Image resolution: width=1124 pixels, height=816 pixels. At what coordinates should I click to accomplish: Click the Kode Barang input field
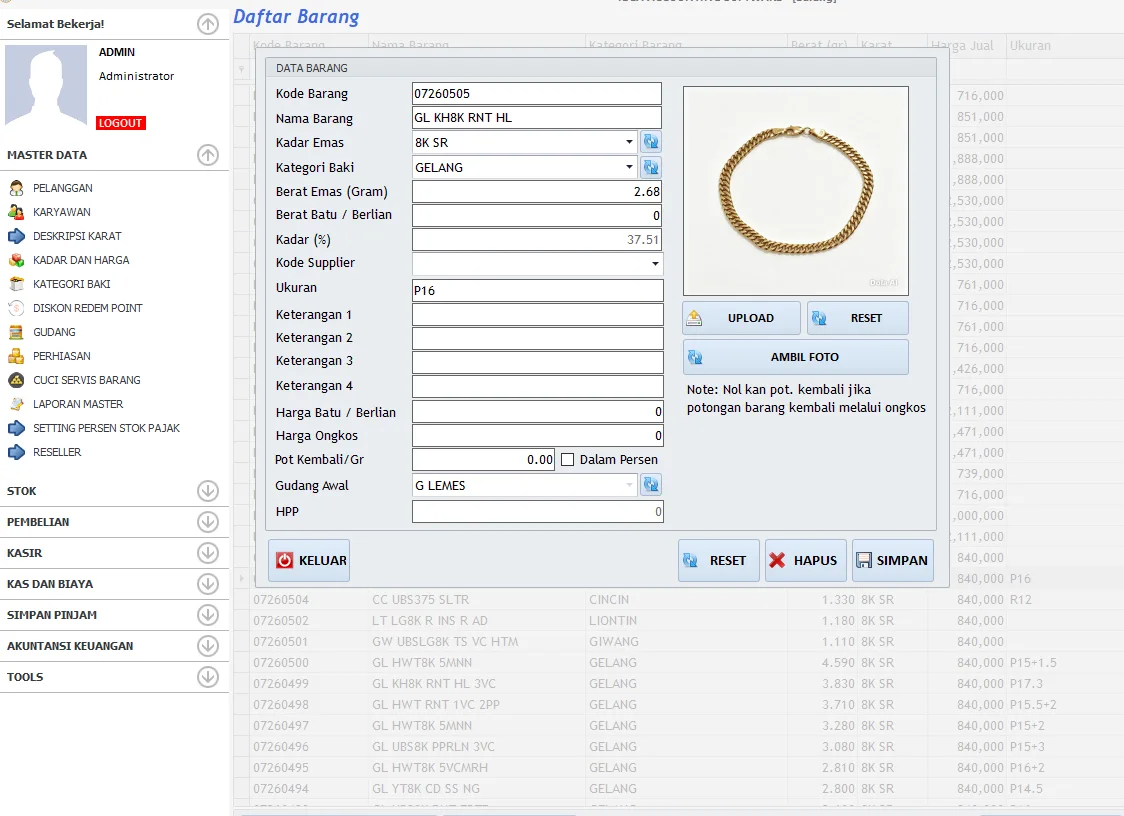pyautogui.click(x=537, y=93)
